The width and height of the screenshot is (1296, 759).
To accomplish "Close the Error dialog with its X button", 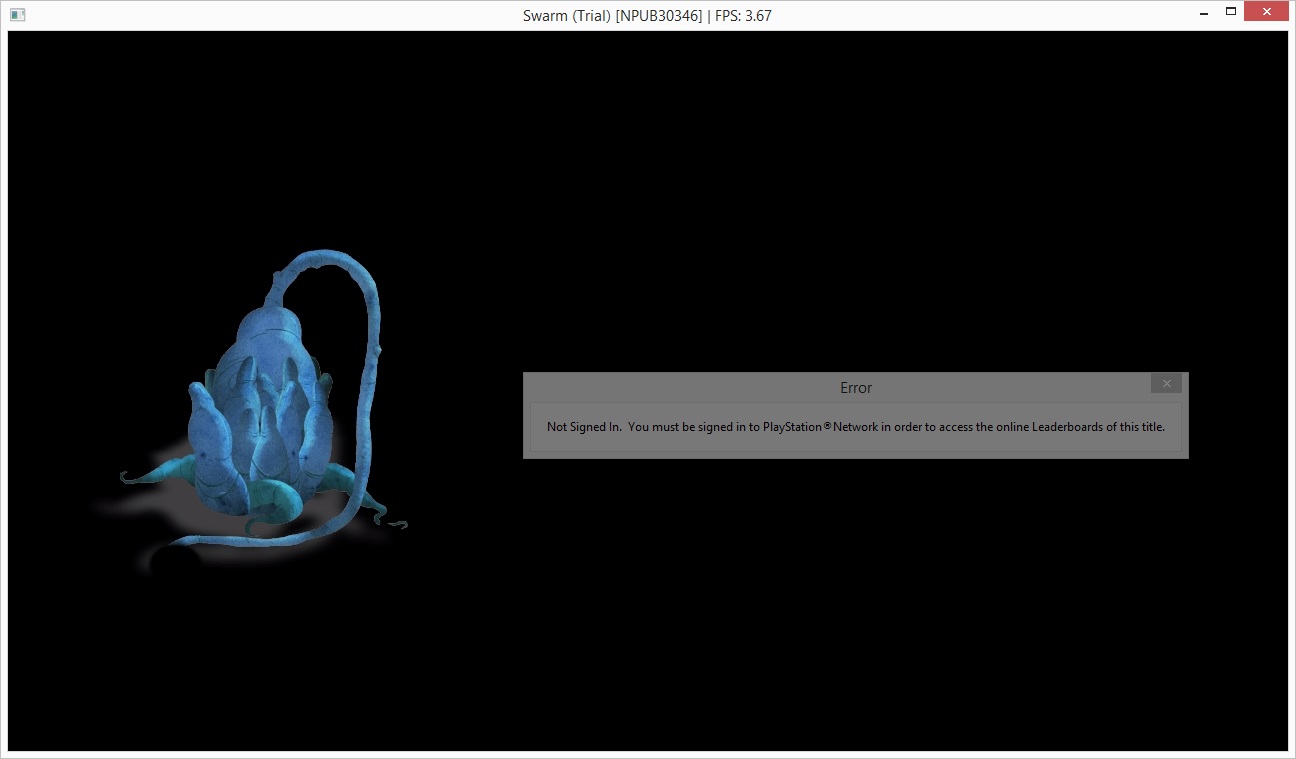I will (1166, 384).
